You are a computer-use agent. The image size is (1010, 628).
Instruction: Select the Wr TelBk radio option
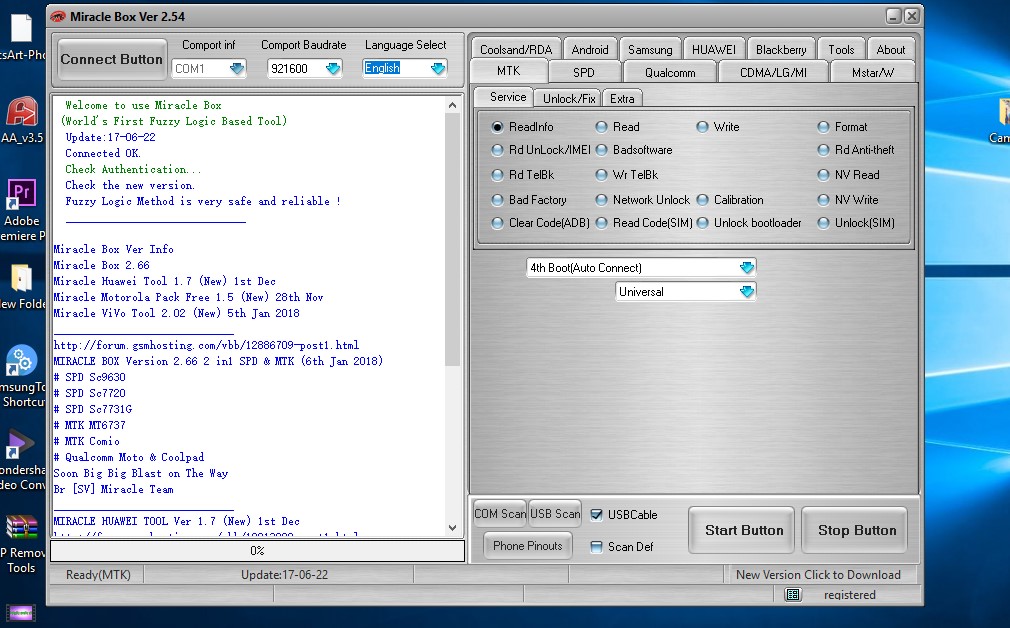pos(601,175)
